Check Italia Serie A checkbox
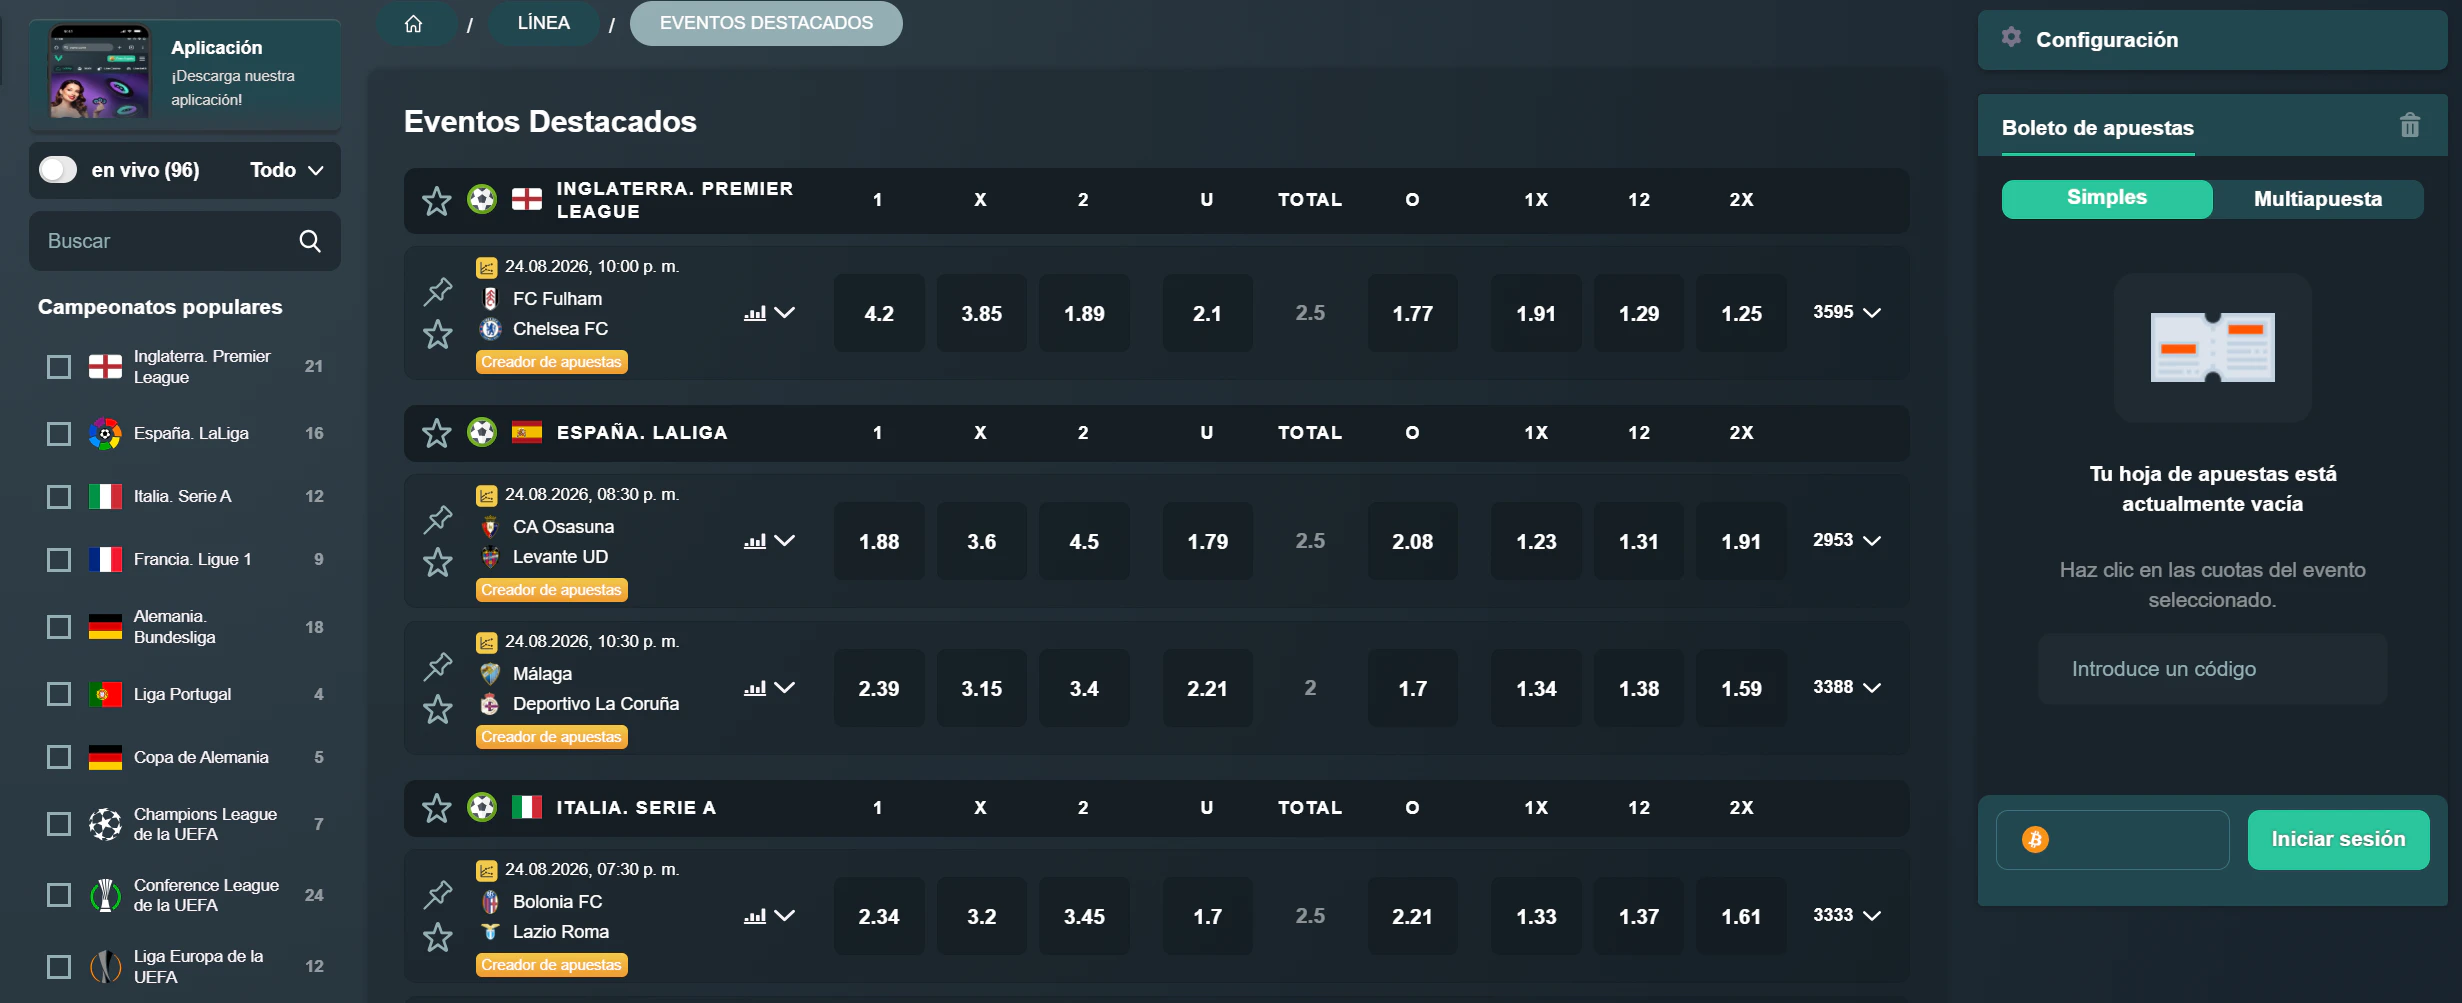The width and height of the screenshot is (2462, 1003). tap(59, 497)
